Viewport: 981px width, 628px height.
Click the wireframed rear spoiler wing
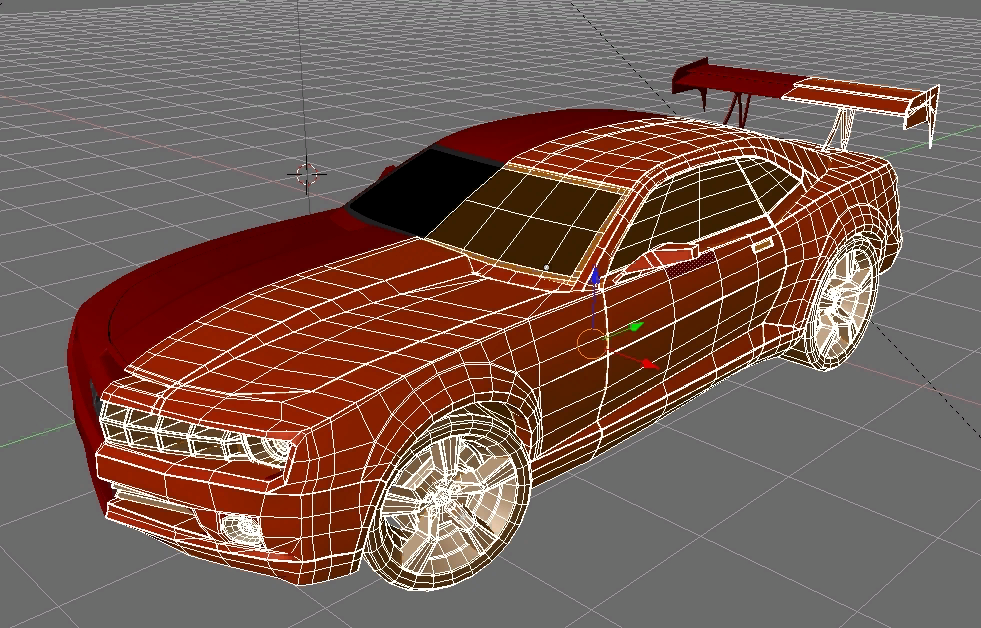pos(860,100)
